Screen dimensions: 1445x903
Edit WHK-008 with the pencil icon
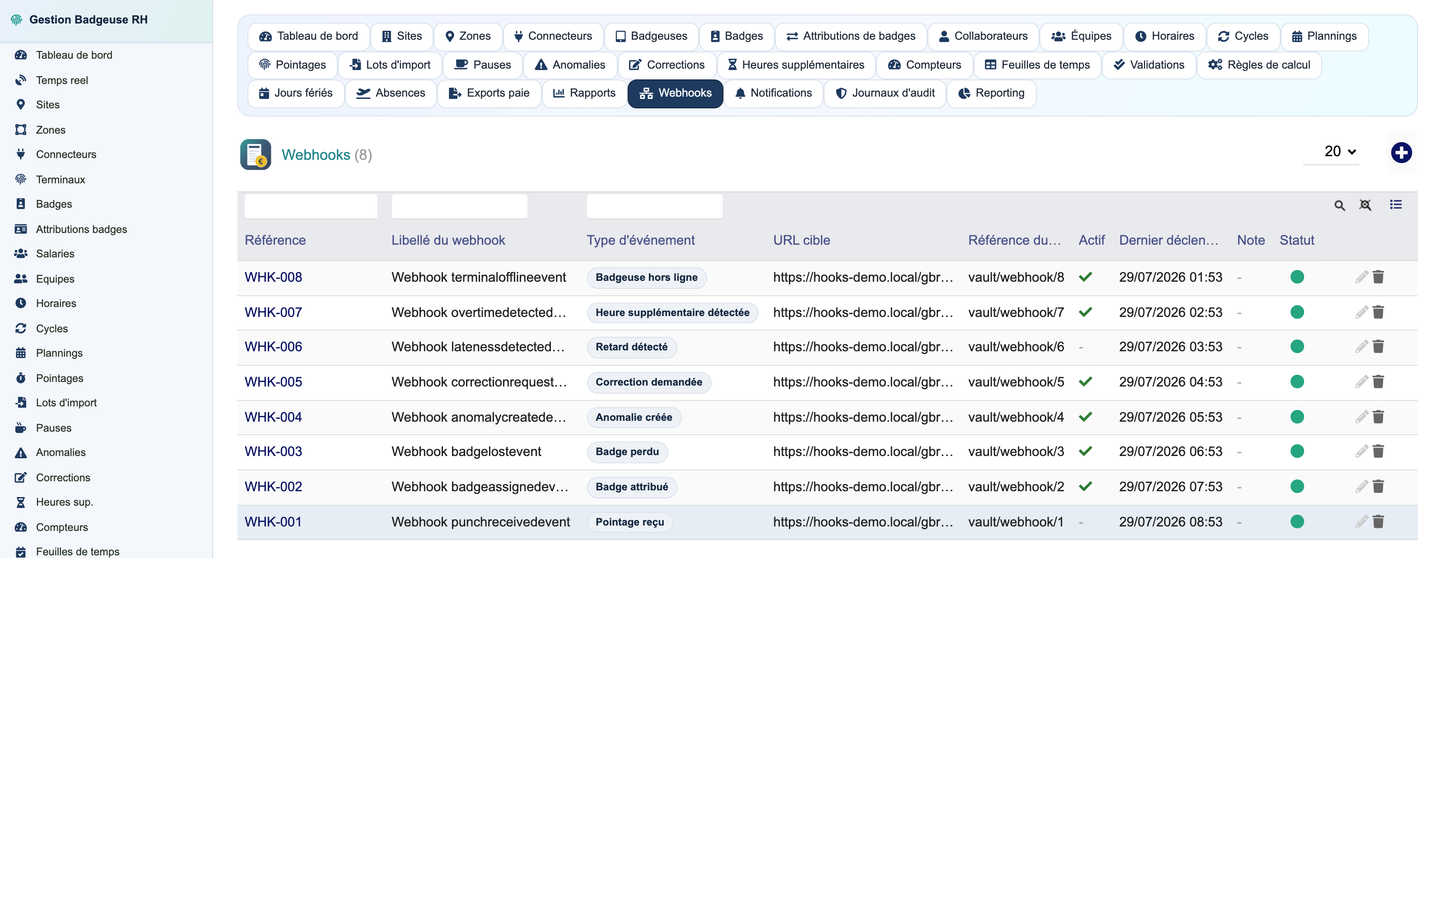(x=1361, y=277)
